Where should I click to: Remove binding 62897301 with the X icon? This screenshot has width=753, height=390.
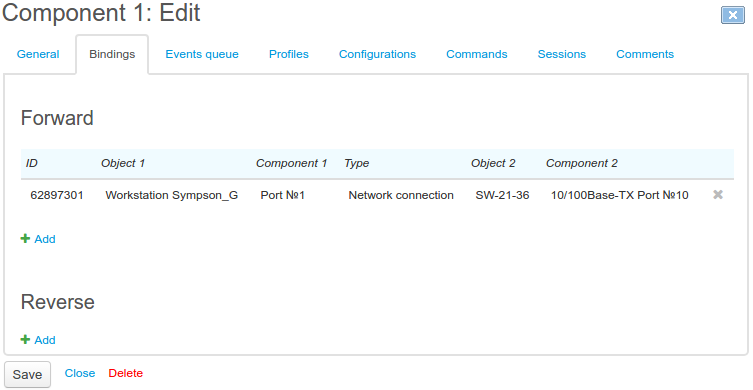pos(718,195)
